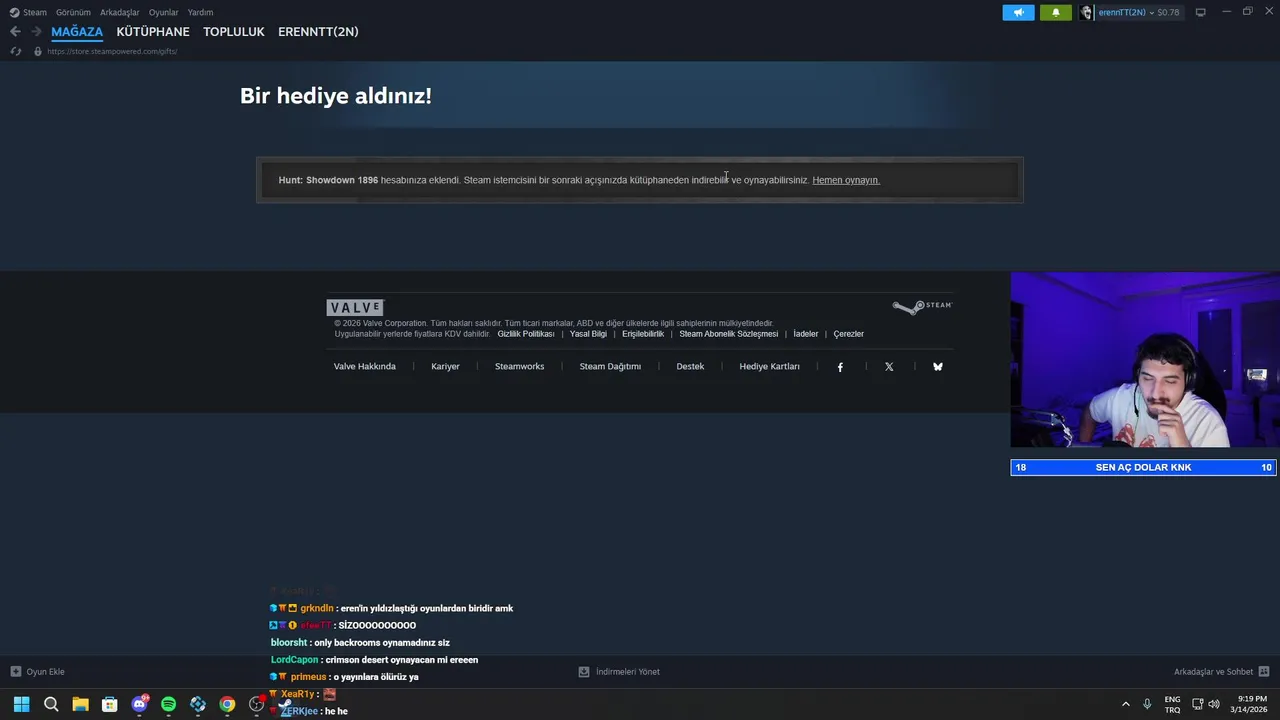
Task: Open the İadeler link
Action: [x=806, y=334]
